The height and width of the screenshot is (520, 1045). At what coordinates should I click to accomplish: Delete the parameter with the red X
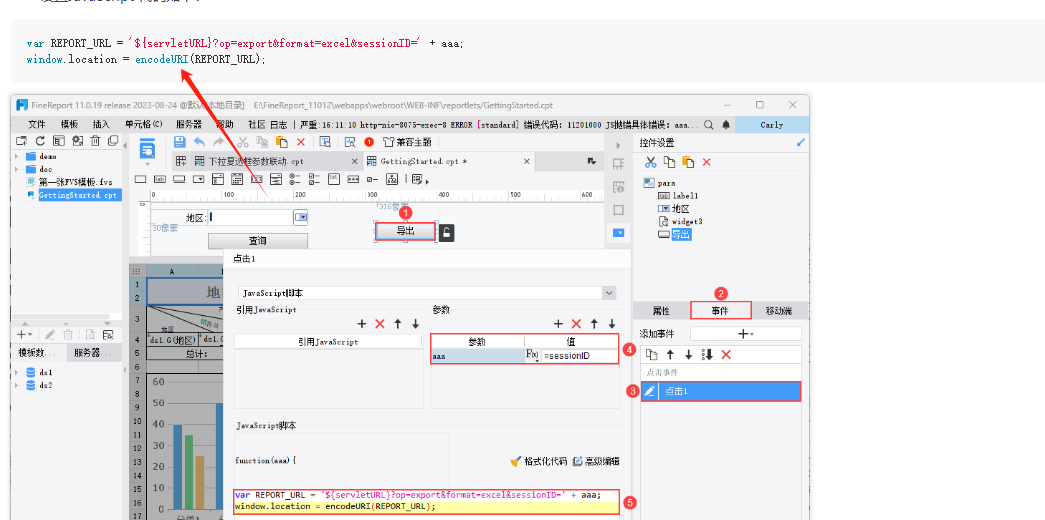click(x=576, y=324)
